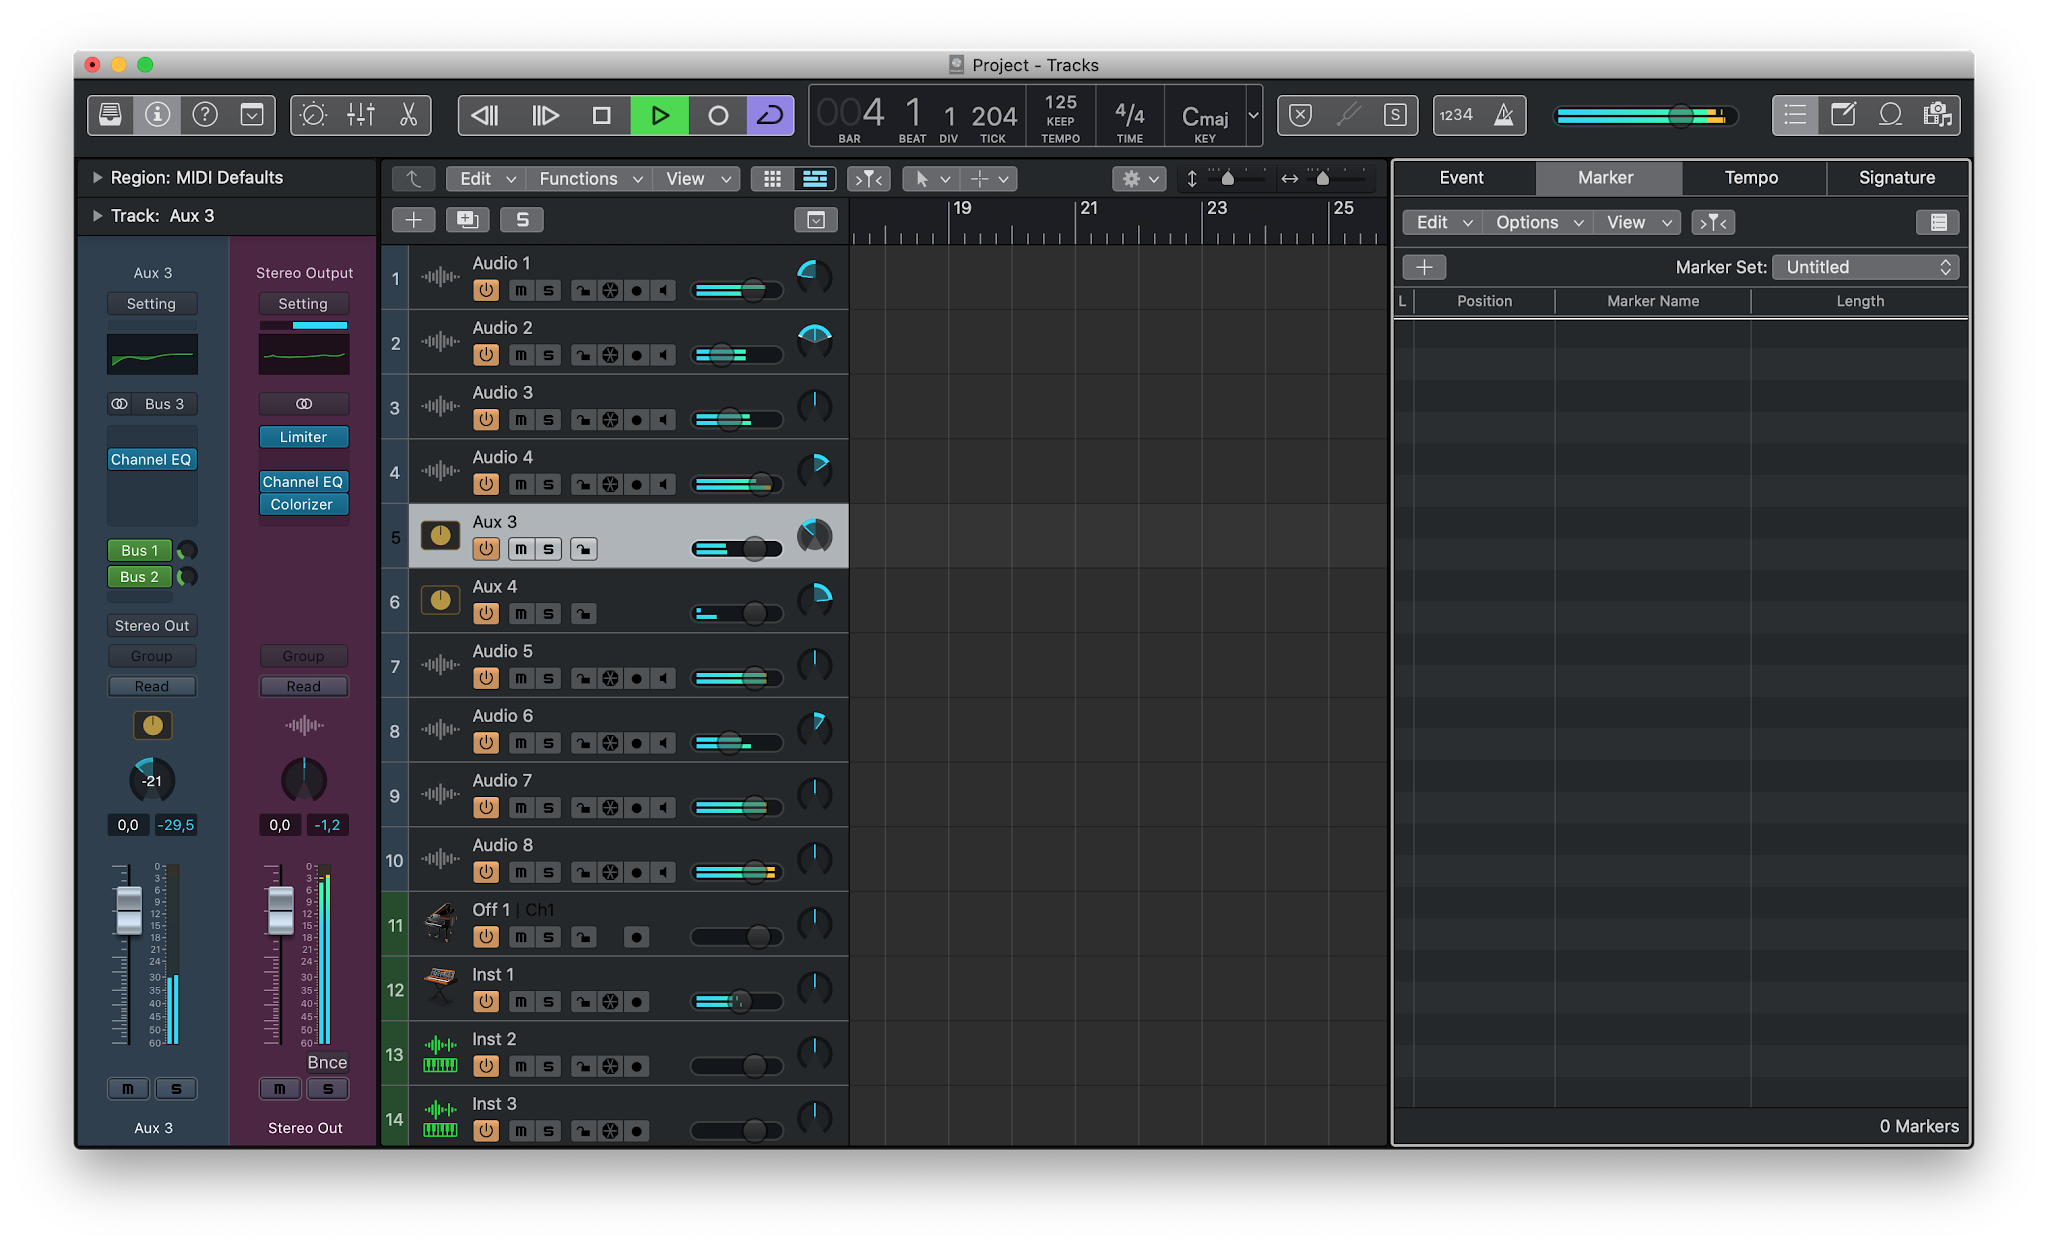Enable count-in 1234 button

coord(1457,115)
